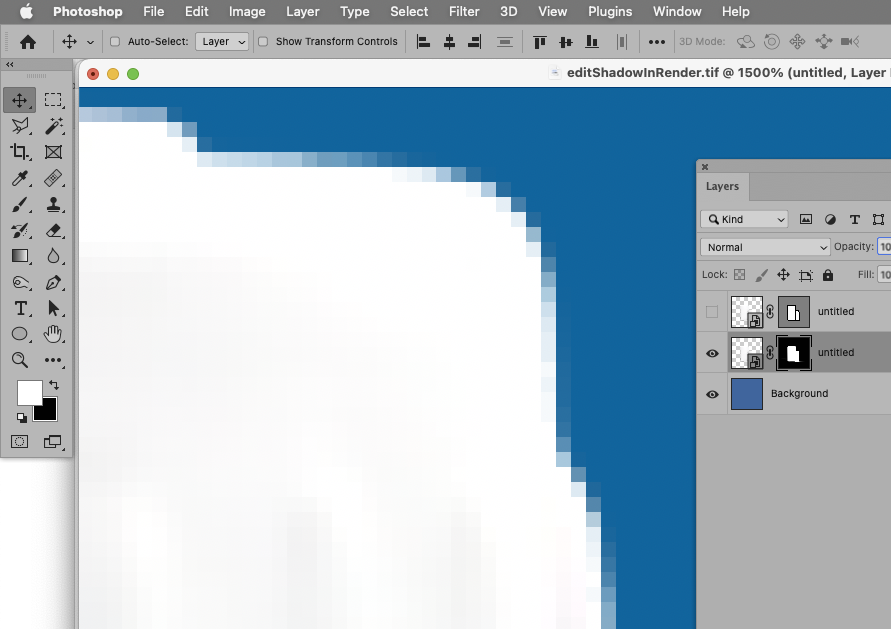Open the Kind filter dropdown in Layers
891x629 pixels.
pos(744,218)
